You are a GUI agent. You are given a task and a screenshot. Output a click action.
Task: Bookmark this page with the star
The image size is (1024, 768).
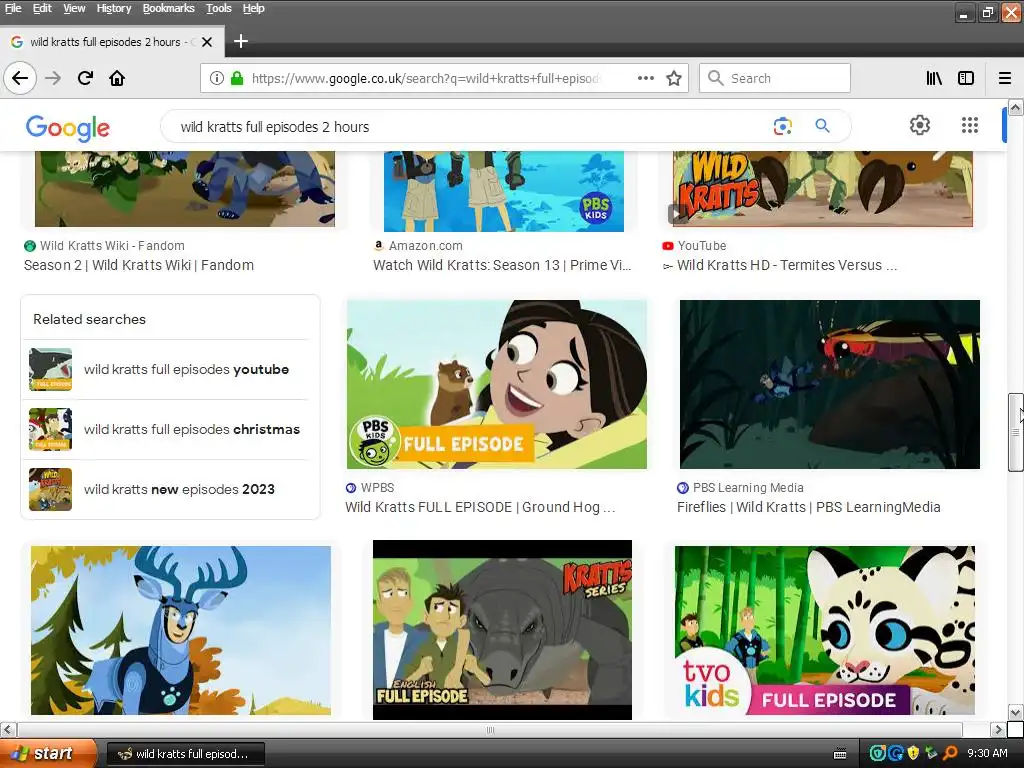pos(674,78)
